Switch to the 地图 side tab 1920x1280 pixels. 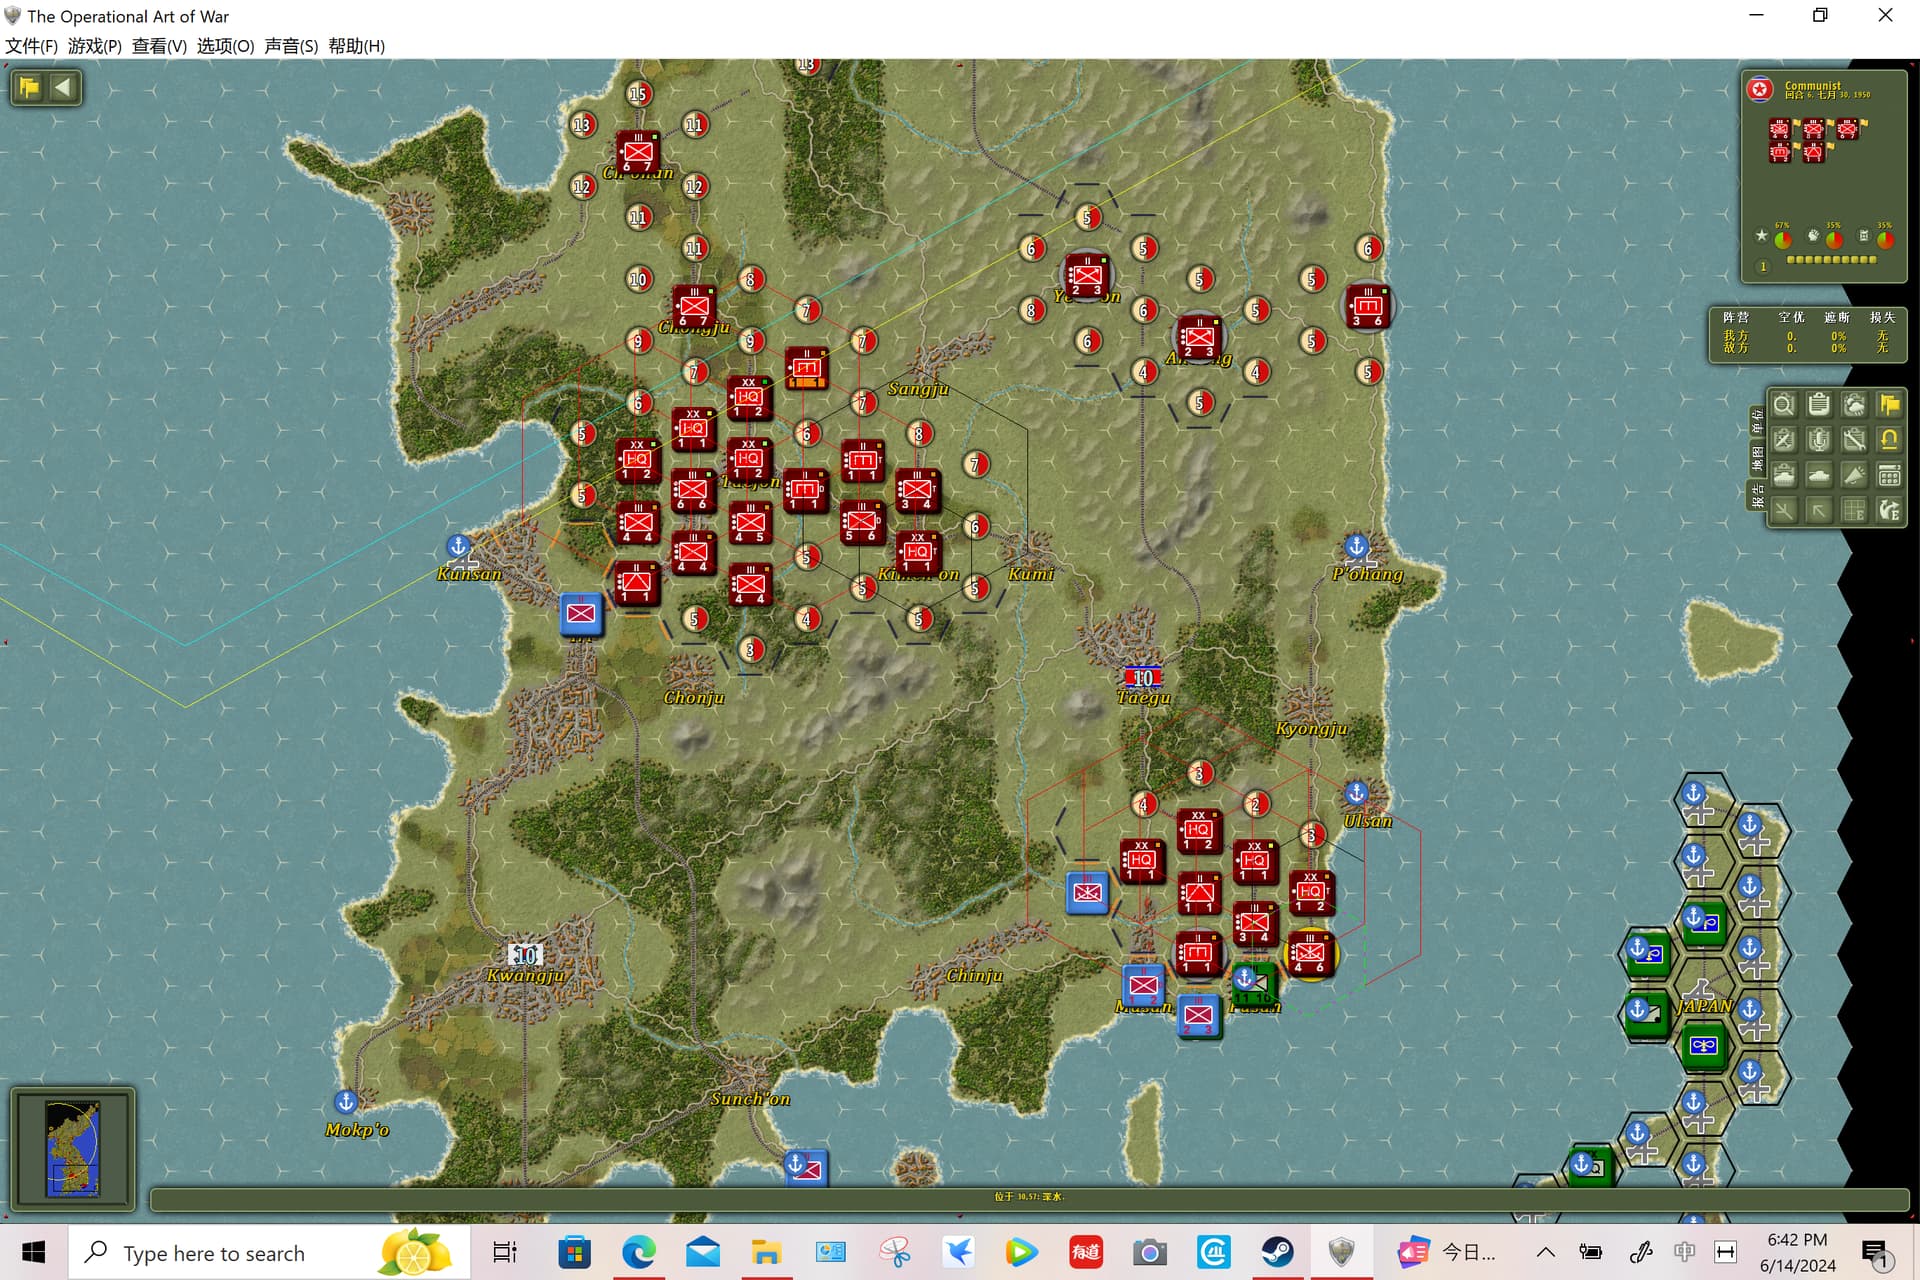[1757, 458]
